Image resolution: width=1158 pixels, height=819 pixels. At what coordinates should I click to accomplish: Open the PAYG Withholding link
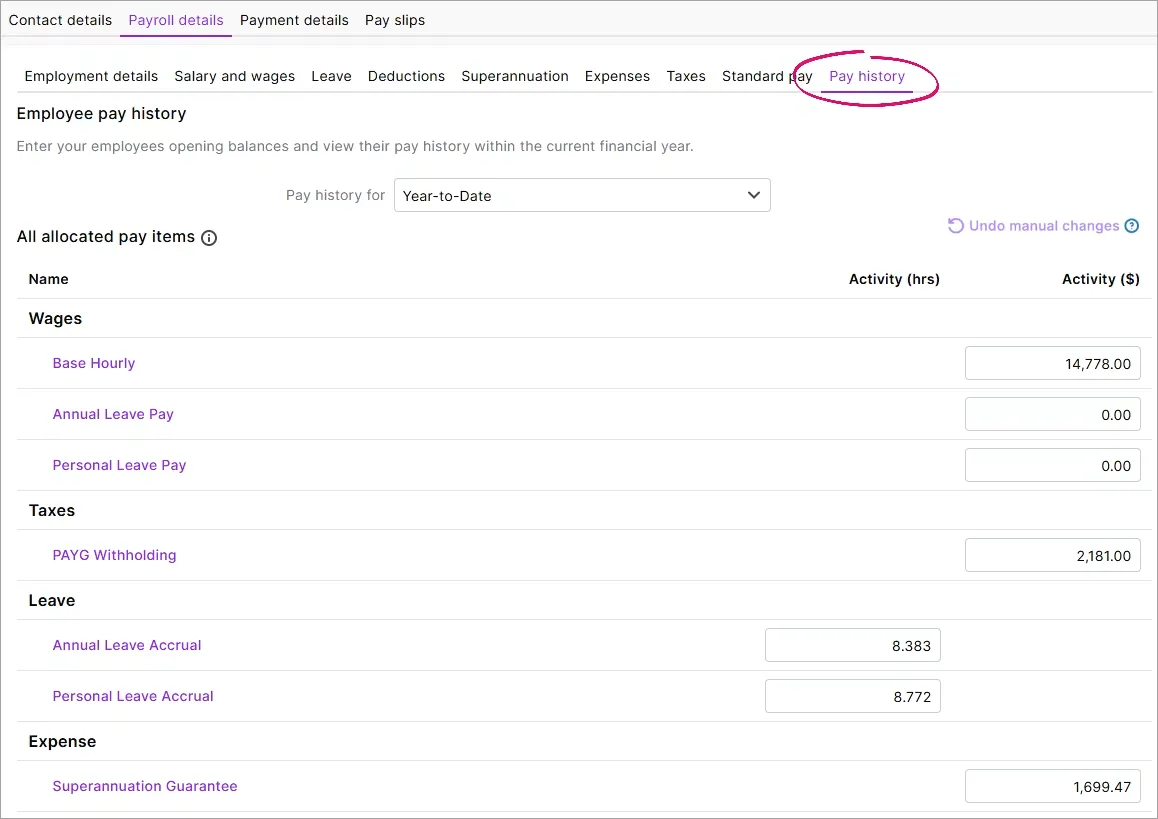[114, 555]
